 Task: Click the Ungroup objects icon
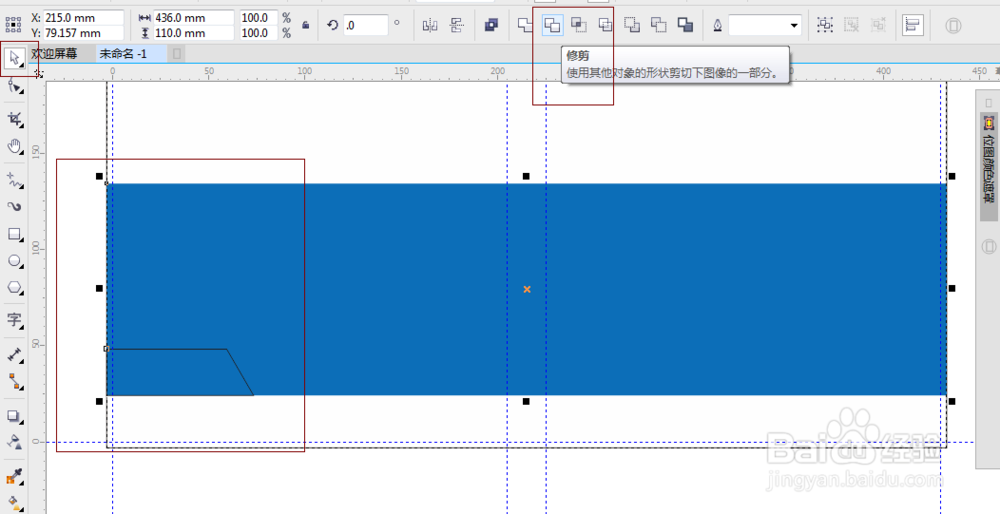[x=852, y=25]
